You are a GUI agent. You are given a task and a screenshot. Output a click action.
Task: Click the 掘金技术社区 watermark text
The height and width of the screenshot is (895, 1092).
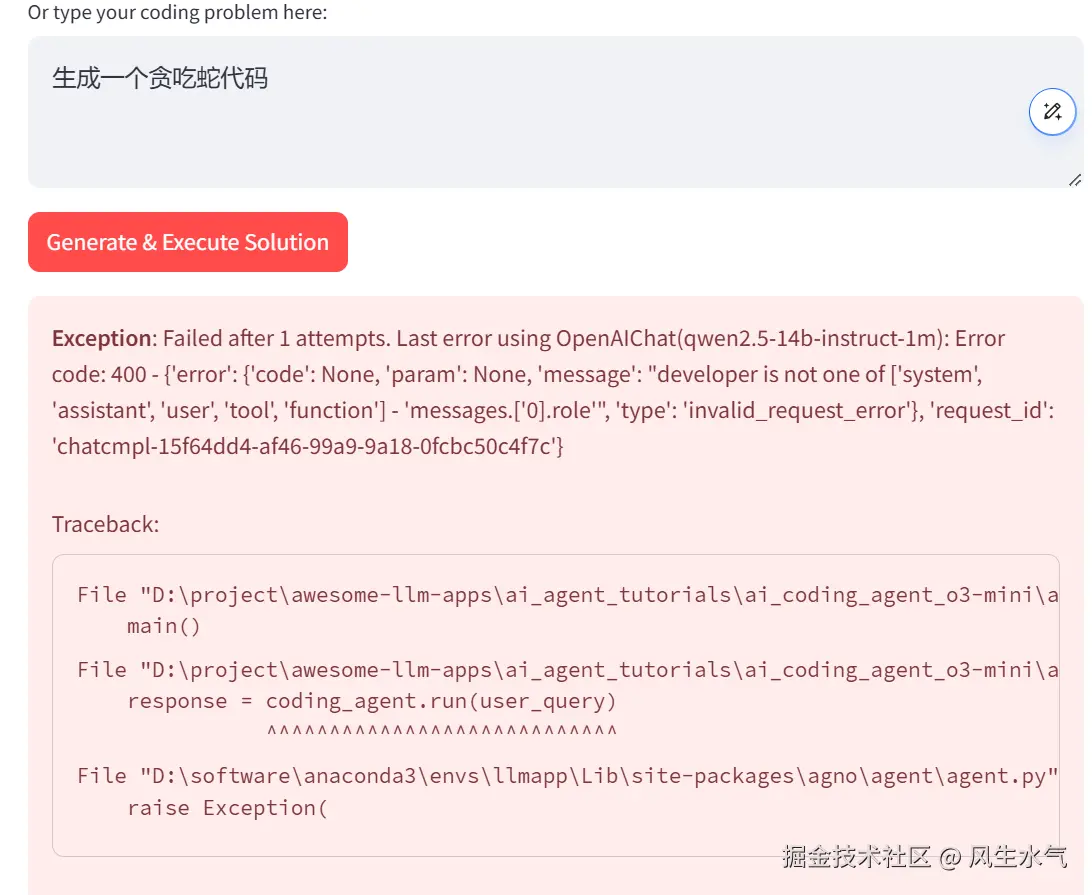coord(857,857)
